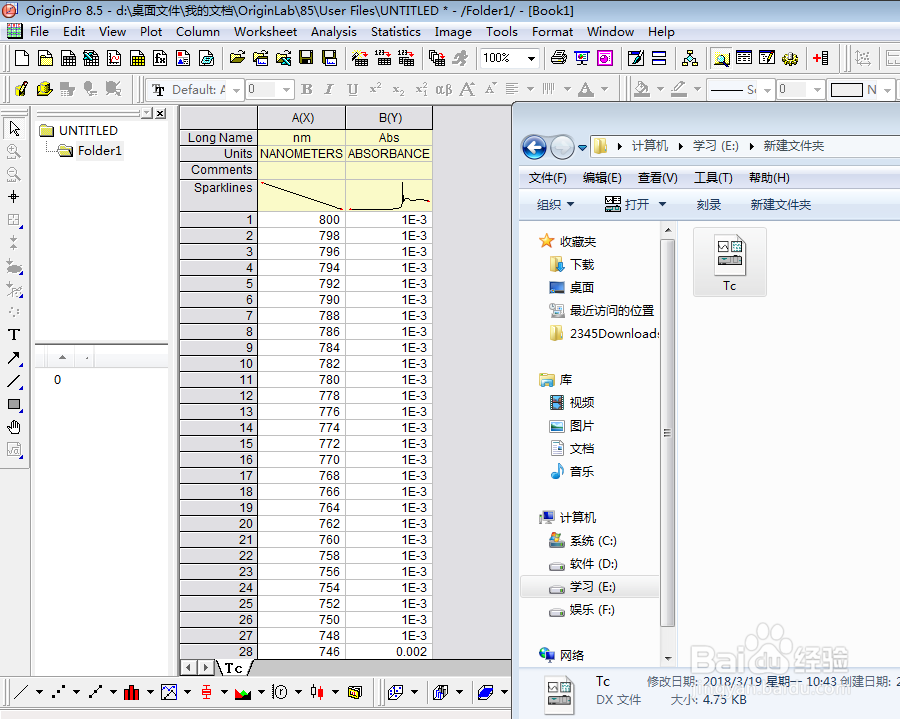Open the line style dropdown
Image resolution: width=900 pixels, height=719 pixels.
(x=767, y=90)
